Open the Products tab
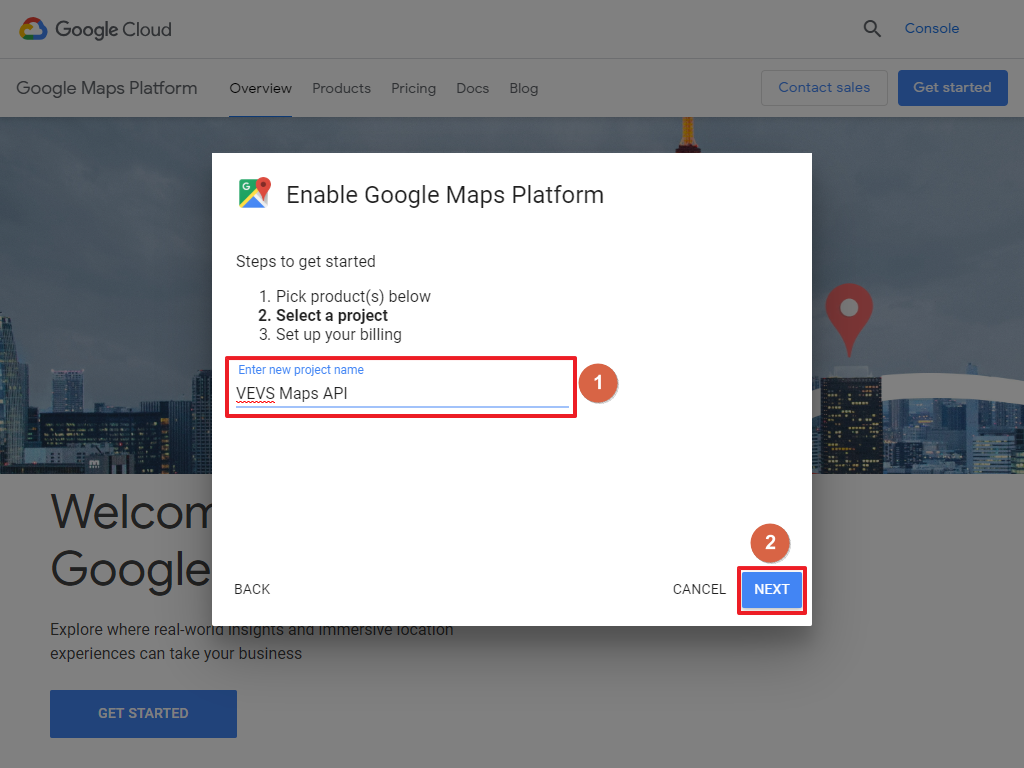Viewport: 1024px width, 768px height. tap(341, 88)
